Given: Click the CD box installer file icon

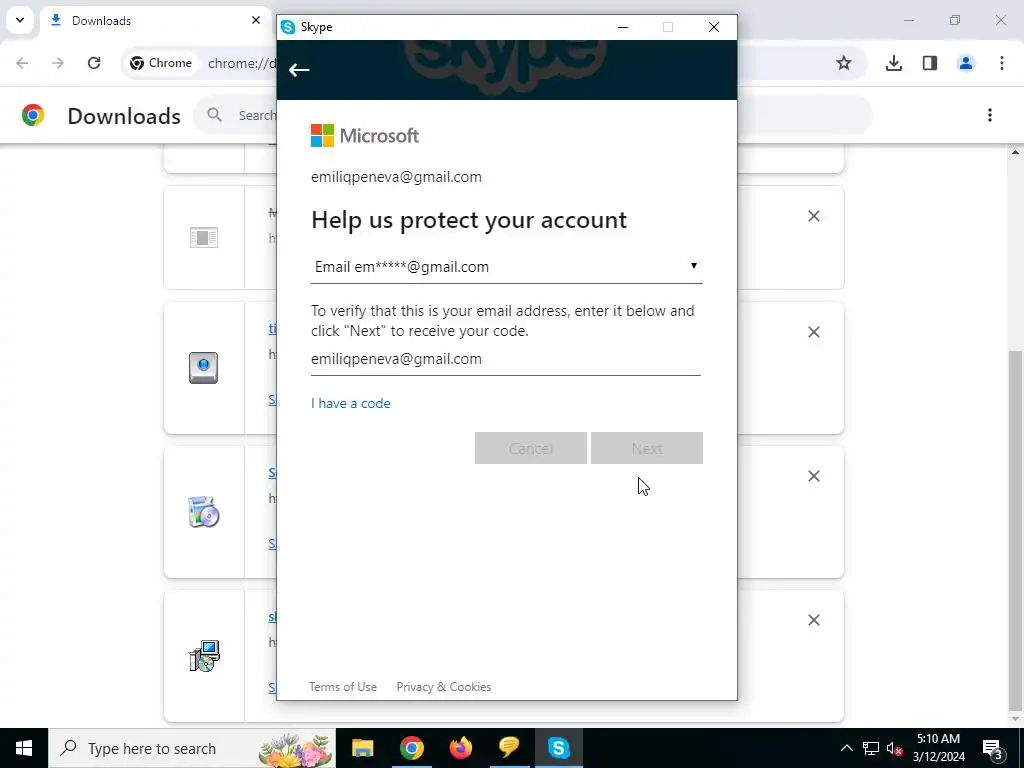Looking at the screenshot, I should [x=204, y=512].
